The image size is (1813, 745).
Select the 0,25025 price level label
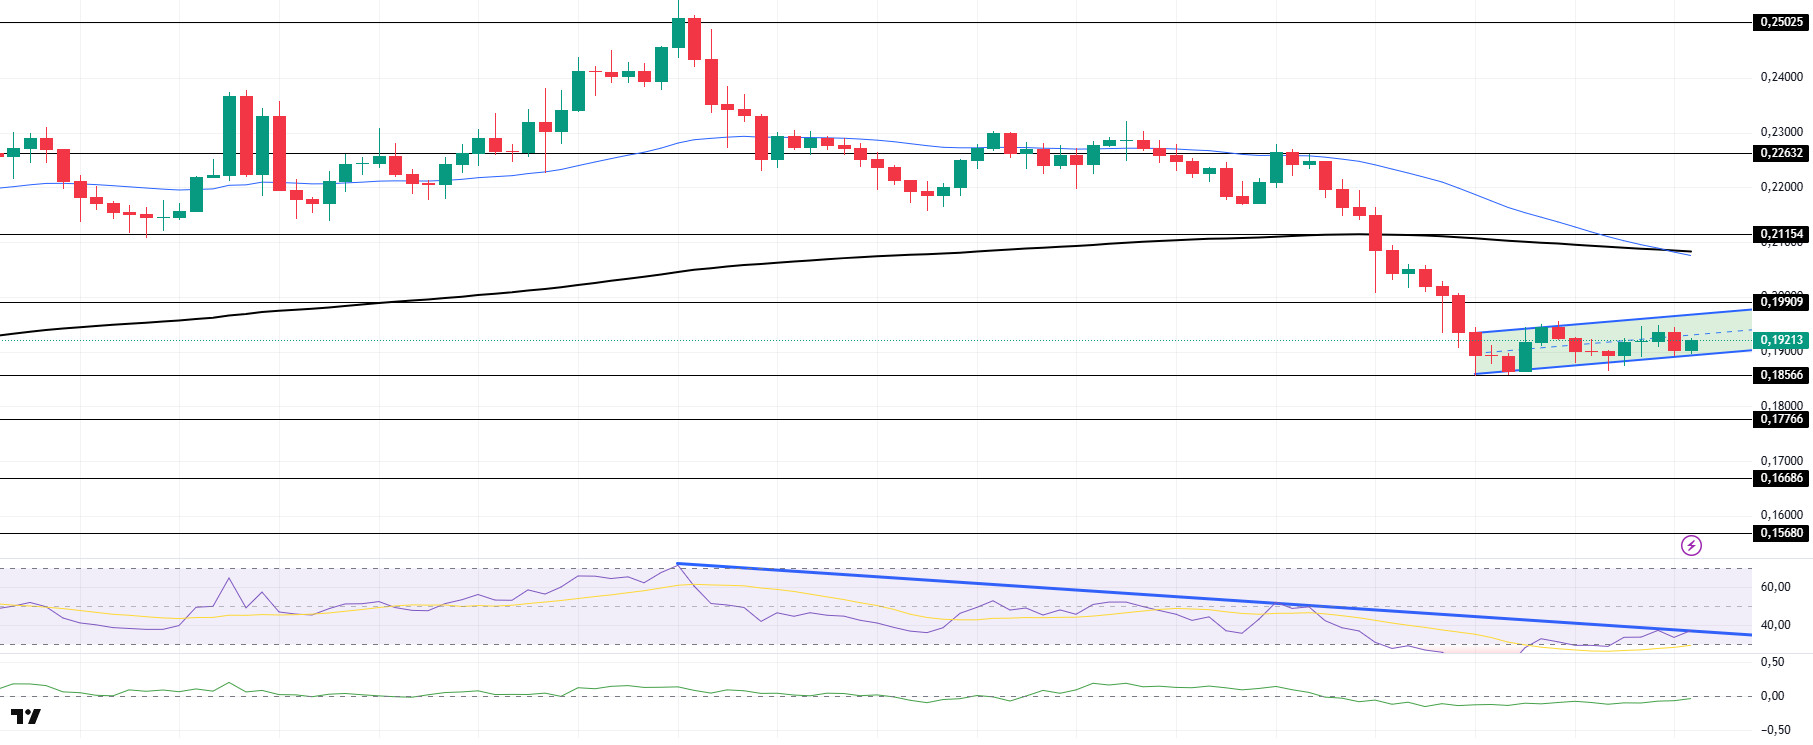[1782, 22]
